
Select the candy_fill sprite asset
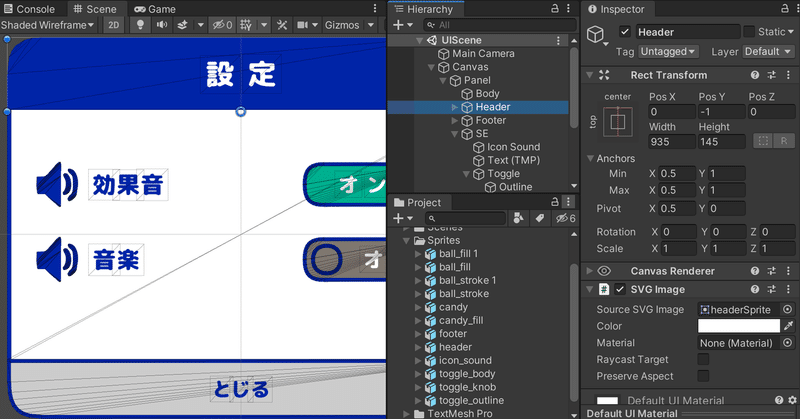[x=454, y=321]
